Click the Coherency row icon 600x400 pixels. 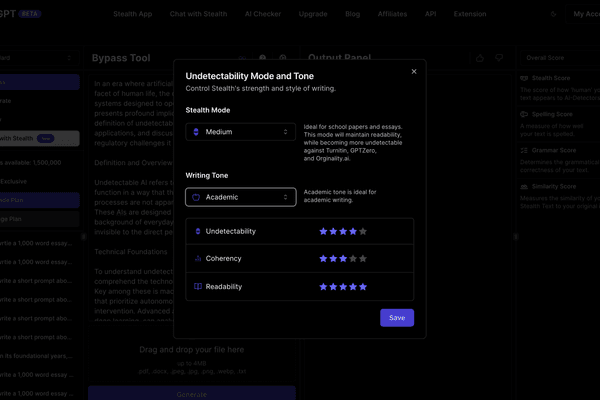197,258
